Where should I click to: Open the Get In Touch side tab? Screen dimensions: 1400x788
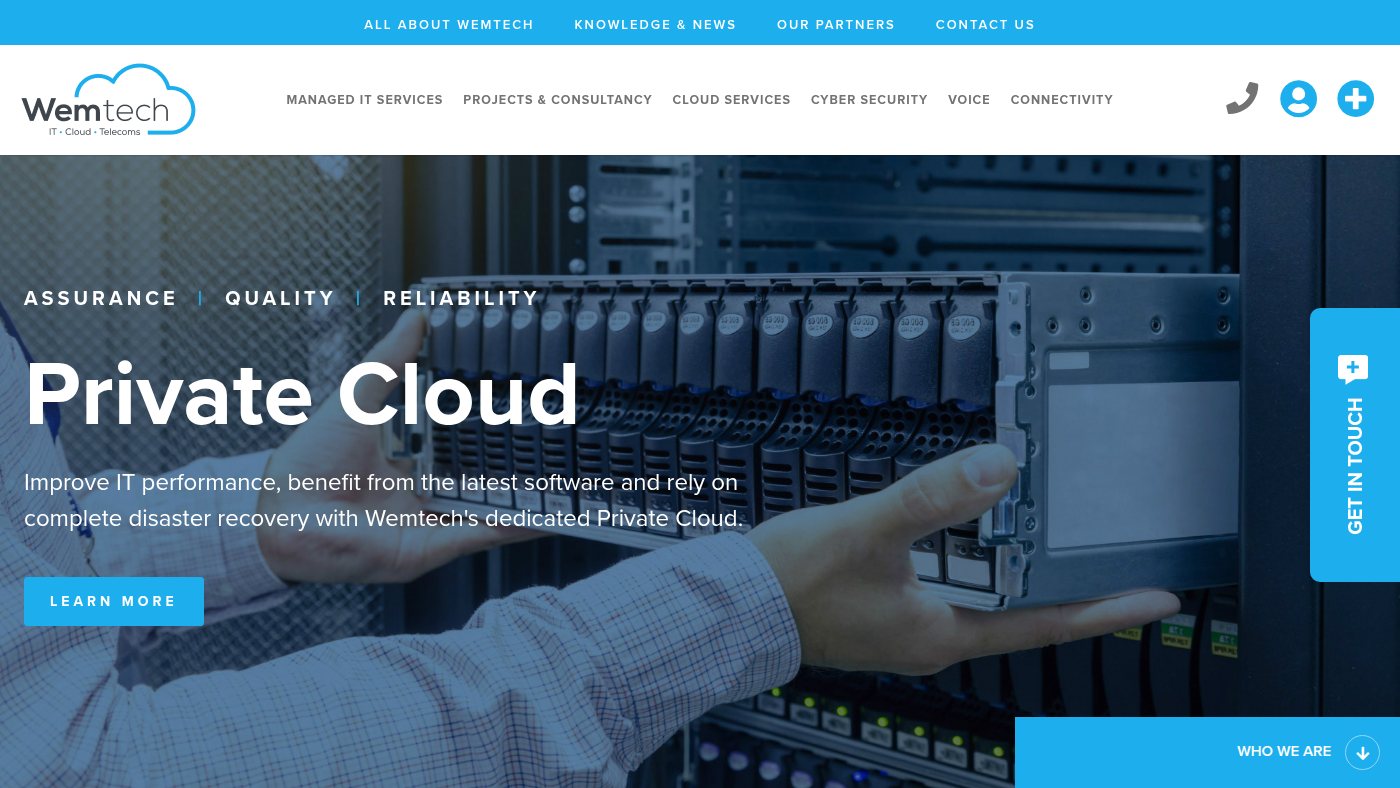(x=1355, y=445)
